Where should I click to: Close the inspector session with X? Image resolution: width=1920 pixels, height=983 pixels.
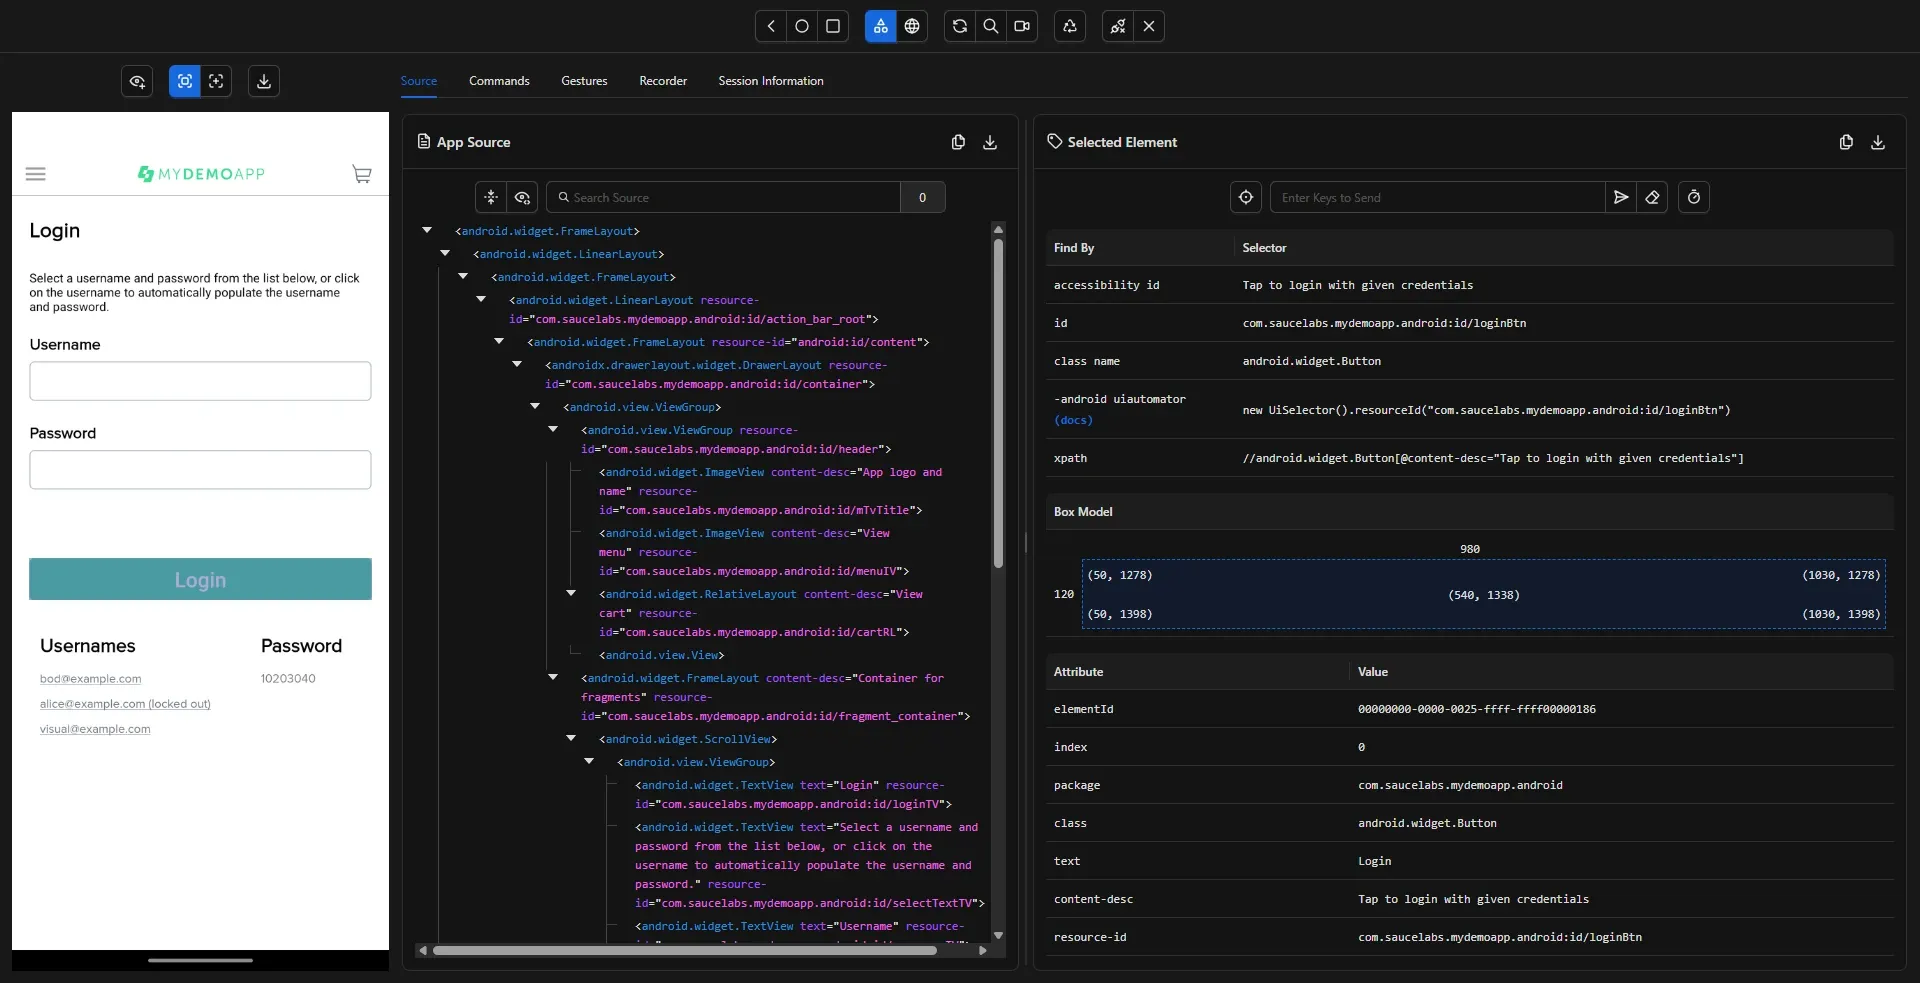click(x=1149, y=26)
